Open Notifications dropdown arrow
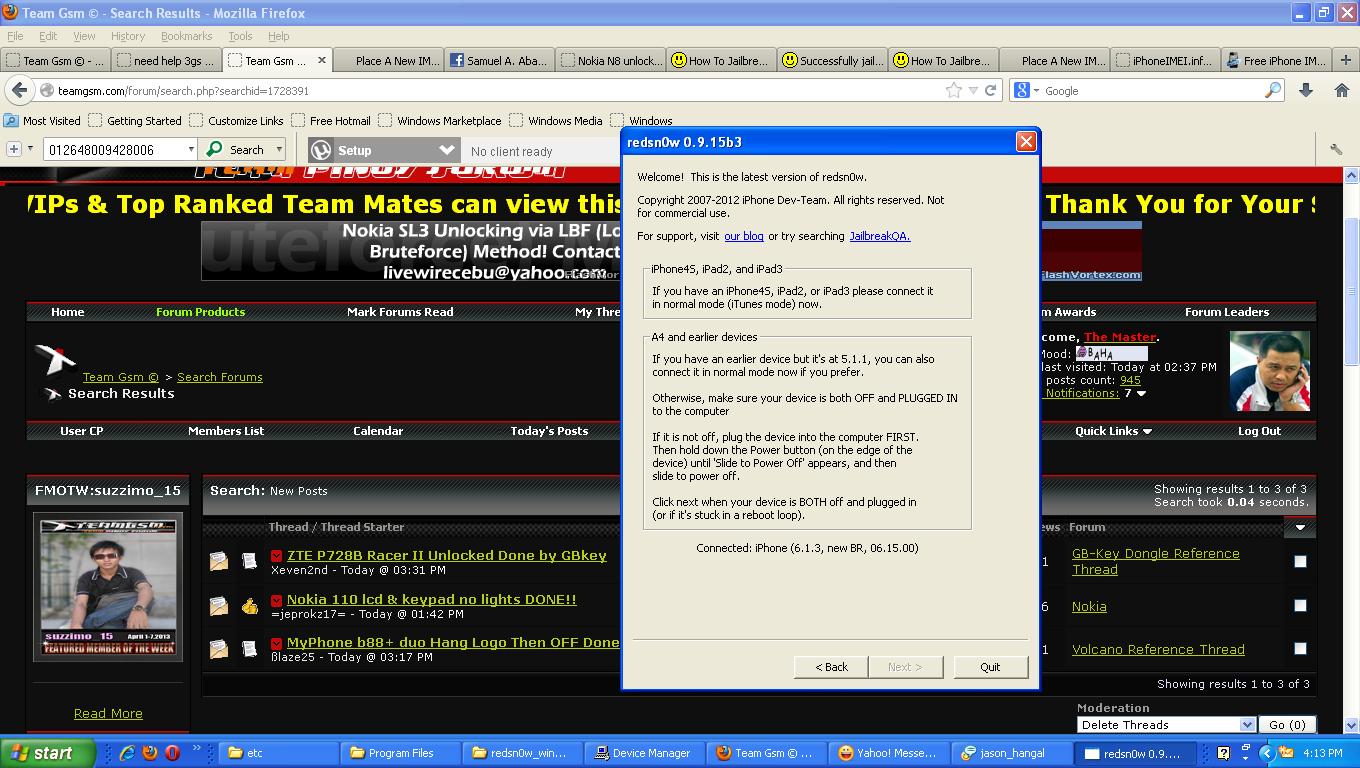 [x=1141, y=394]
